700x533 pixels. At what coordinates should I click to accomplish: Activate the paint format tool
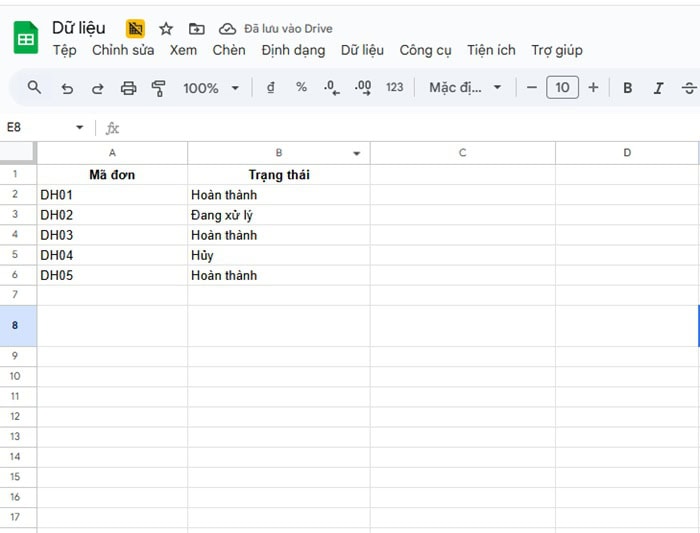158,88
